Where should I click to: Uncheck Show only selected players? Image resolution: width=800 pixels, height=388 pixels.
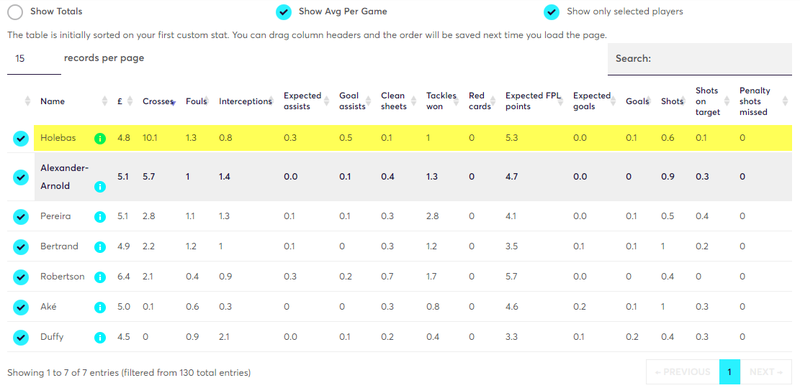pyautogui.click(x=552, y=12)
